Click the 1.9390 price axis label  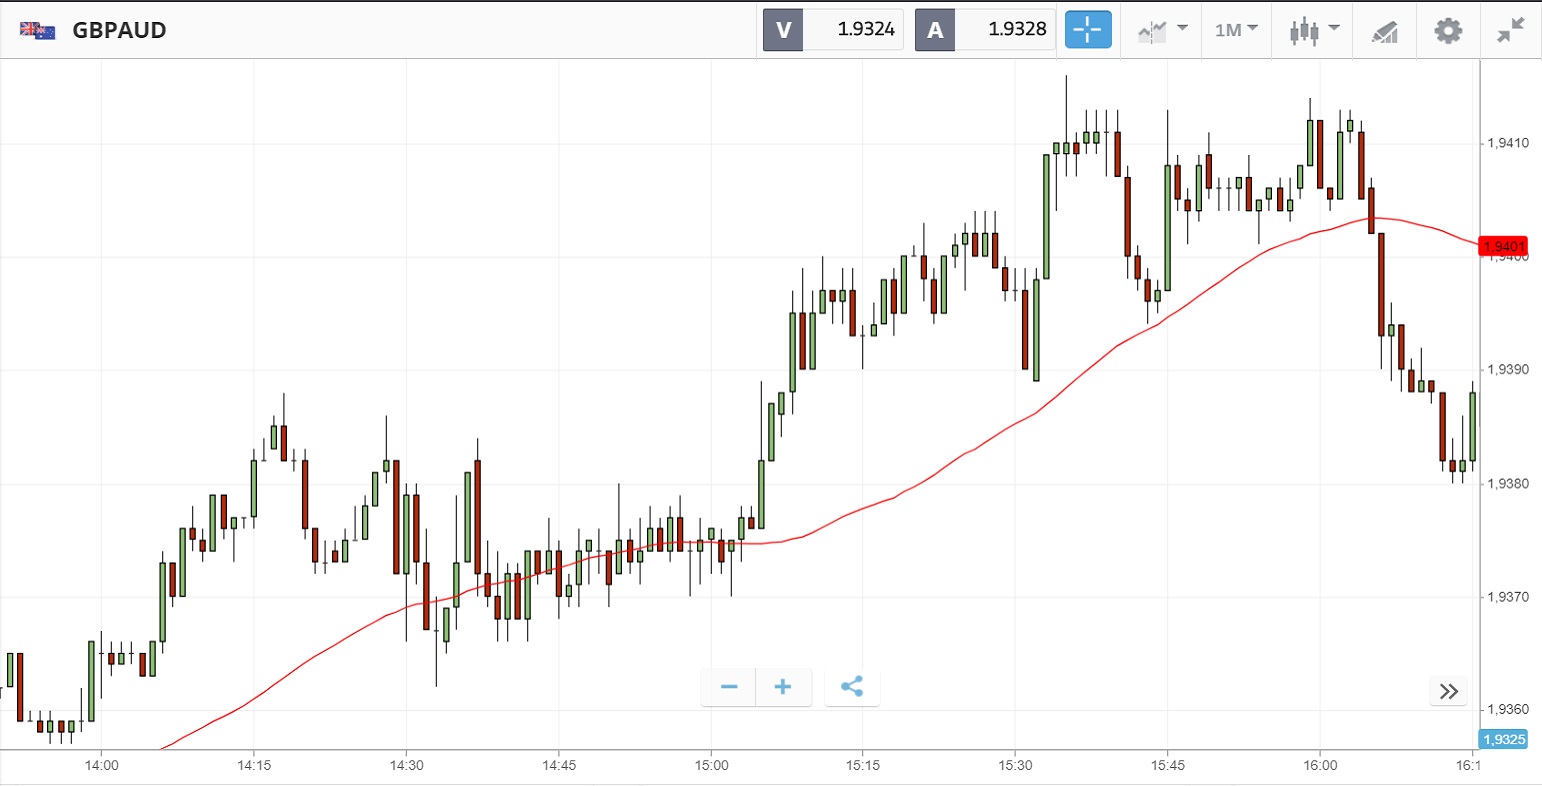point(1507,370)
